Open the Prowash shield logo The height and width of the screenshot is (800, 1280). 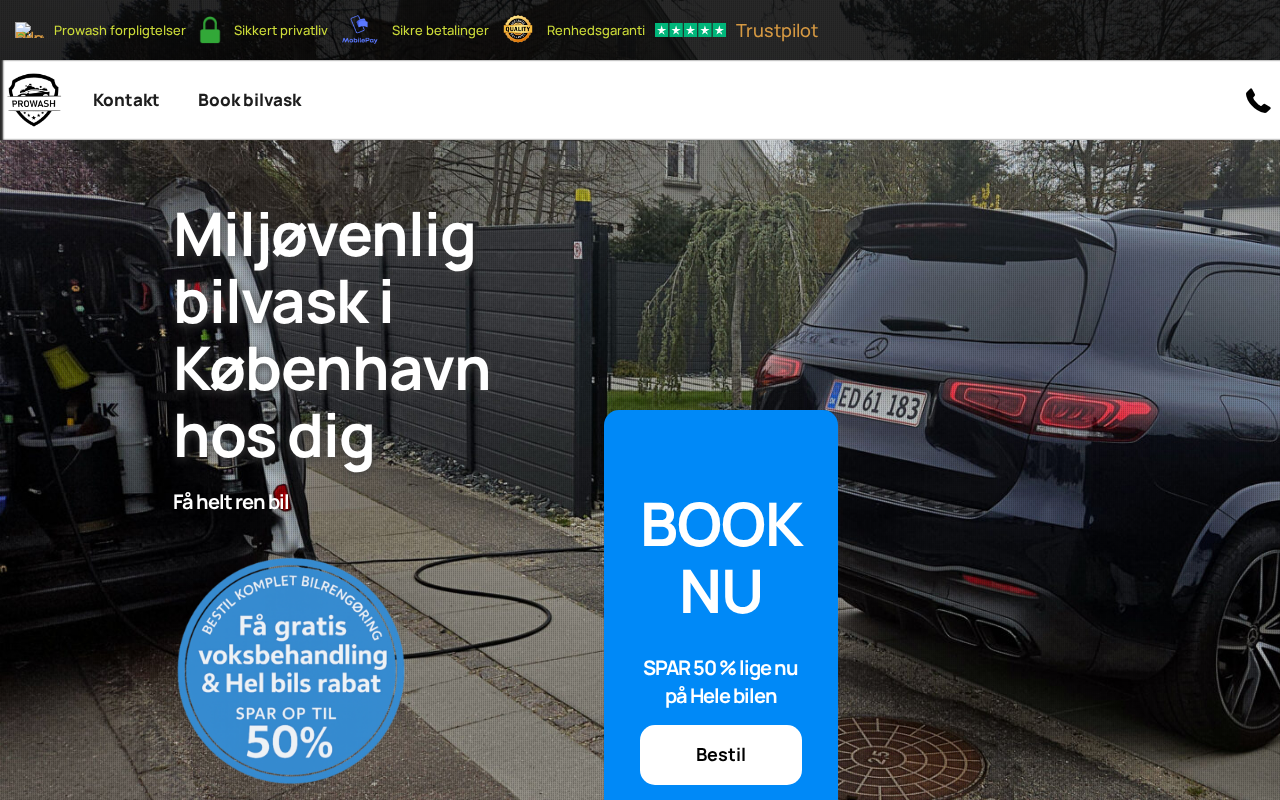[x=34, y=100]
